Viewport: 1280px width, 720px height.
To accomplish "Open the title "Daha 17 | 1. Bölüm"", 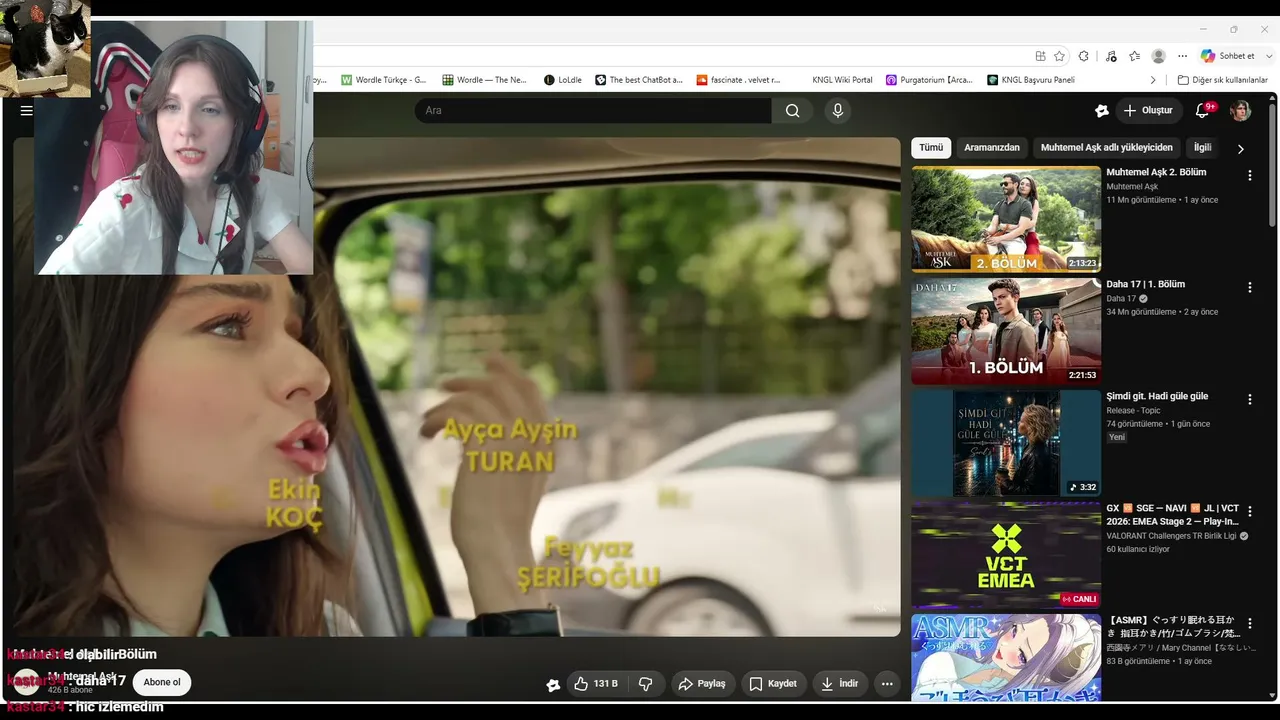I will click(x=1145, y=284).
